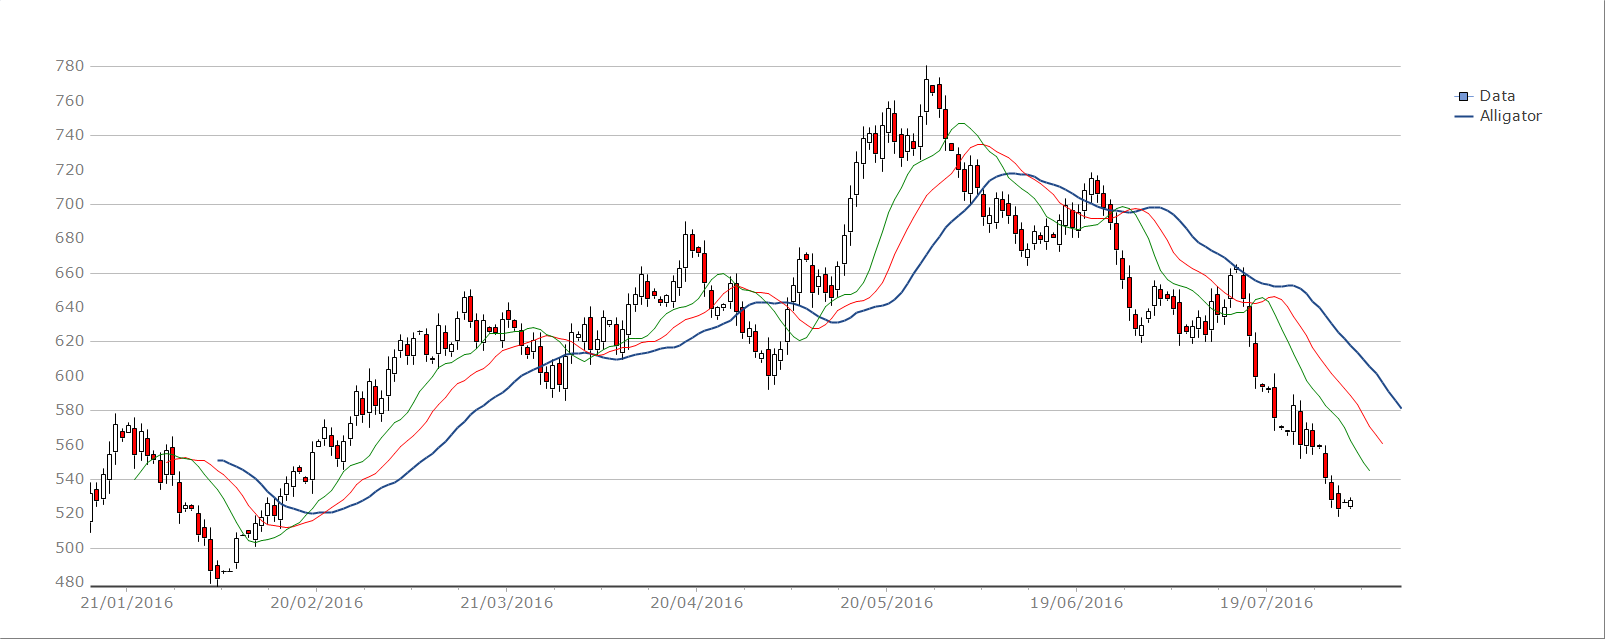This screenshot has width=1605, height=639.
Task: Click the highest candlestick near 780
Action: click(926, 95)
